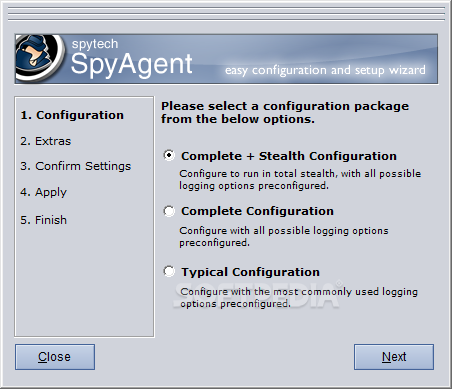Select the 3. Confirm Settings step
The width and height of the screenshot is (452, 389).
click(x=76, y=166)
